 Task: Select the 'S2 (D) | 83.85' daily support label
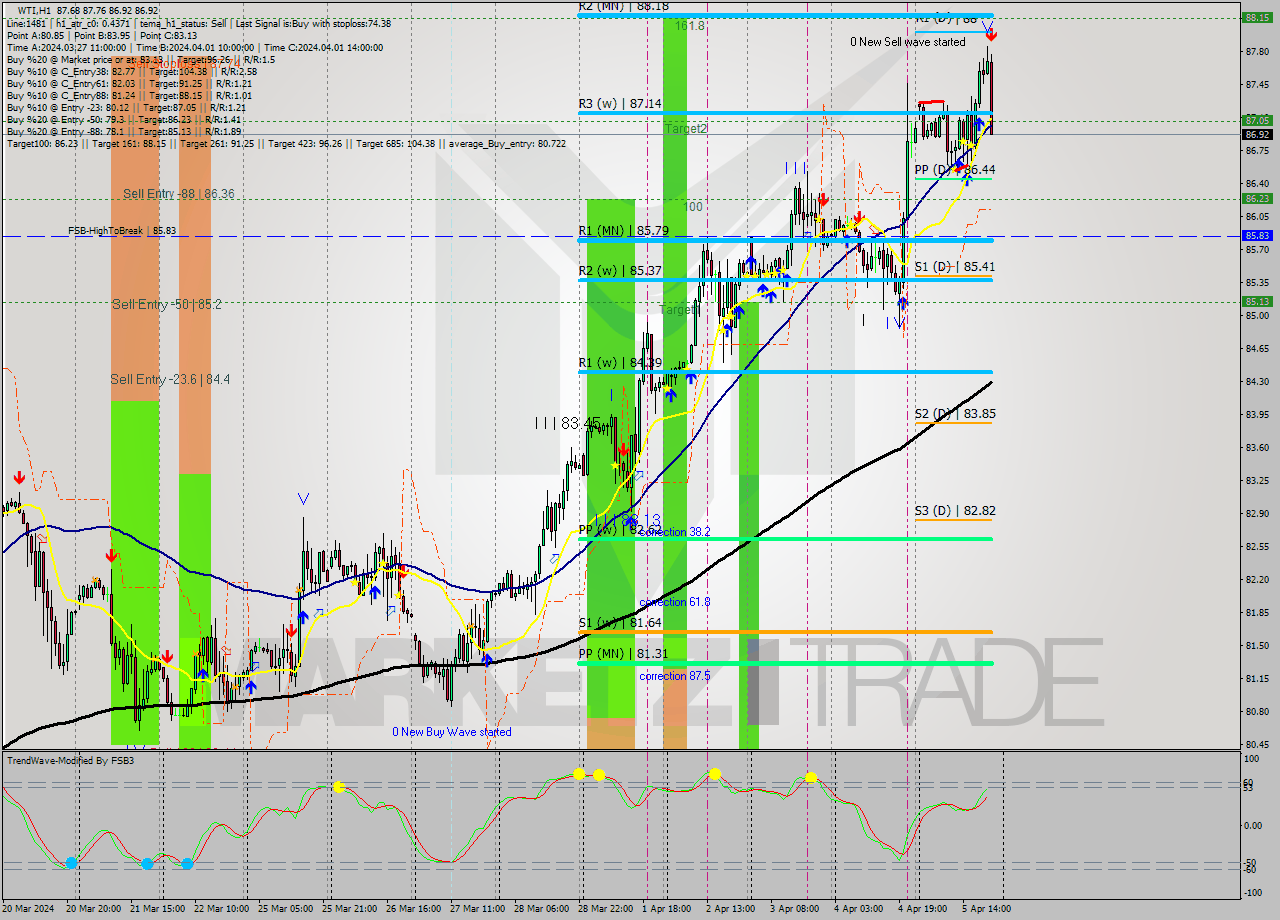[x=955, y=413]
